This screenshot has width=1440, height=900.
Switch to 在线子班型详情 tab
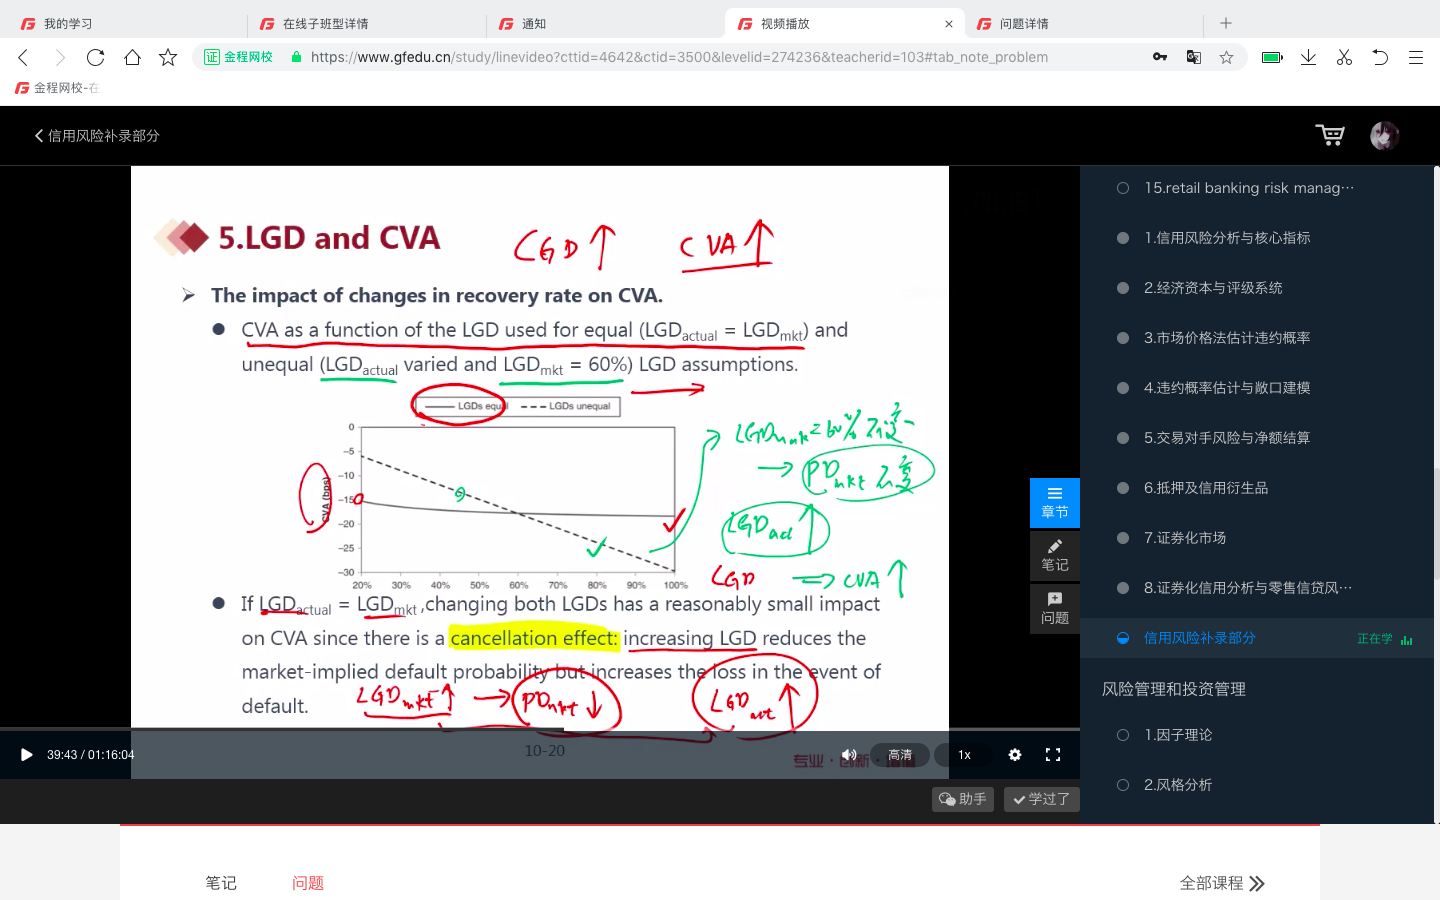366,24
